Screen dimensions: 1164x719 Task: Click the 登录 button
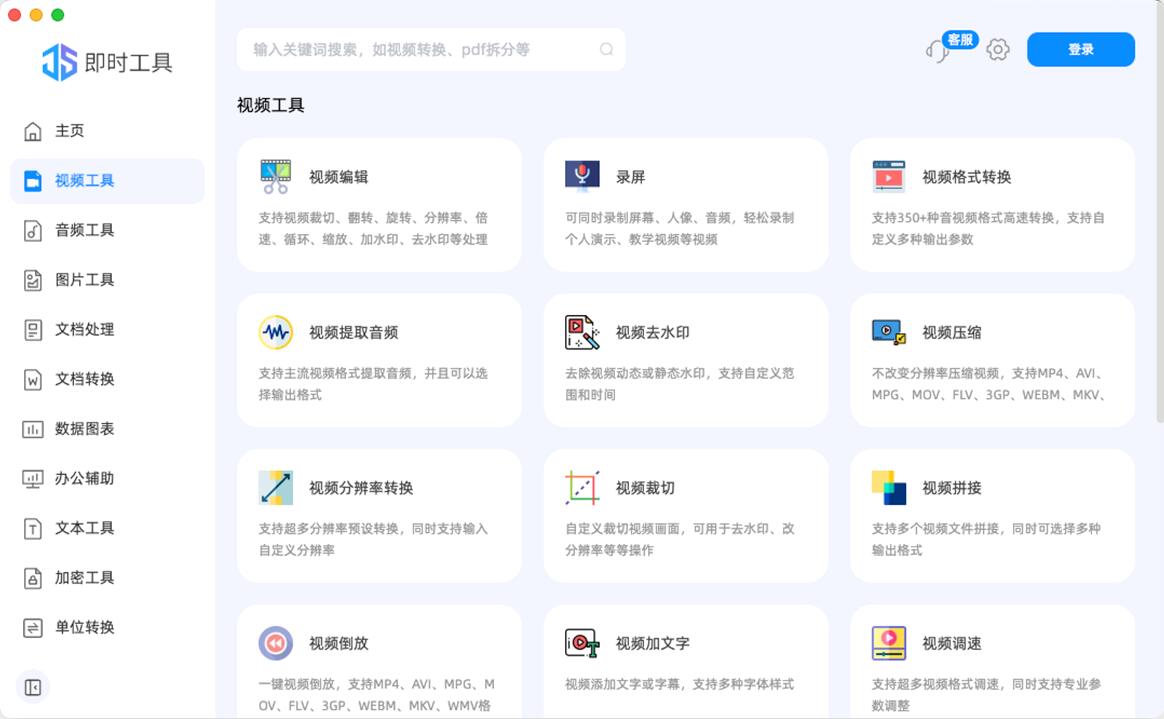(1080, 50)
